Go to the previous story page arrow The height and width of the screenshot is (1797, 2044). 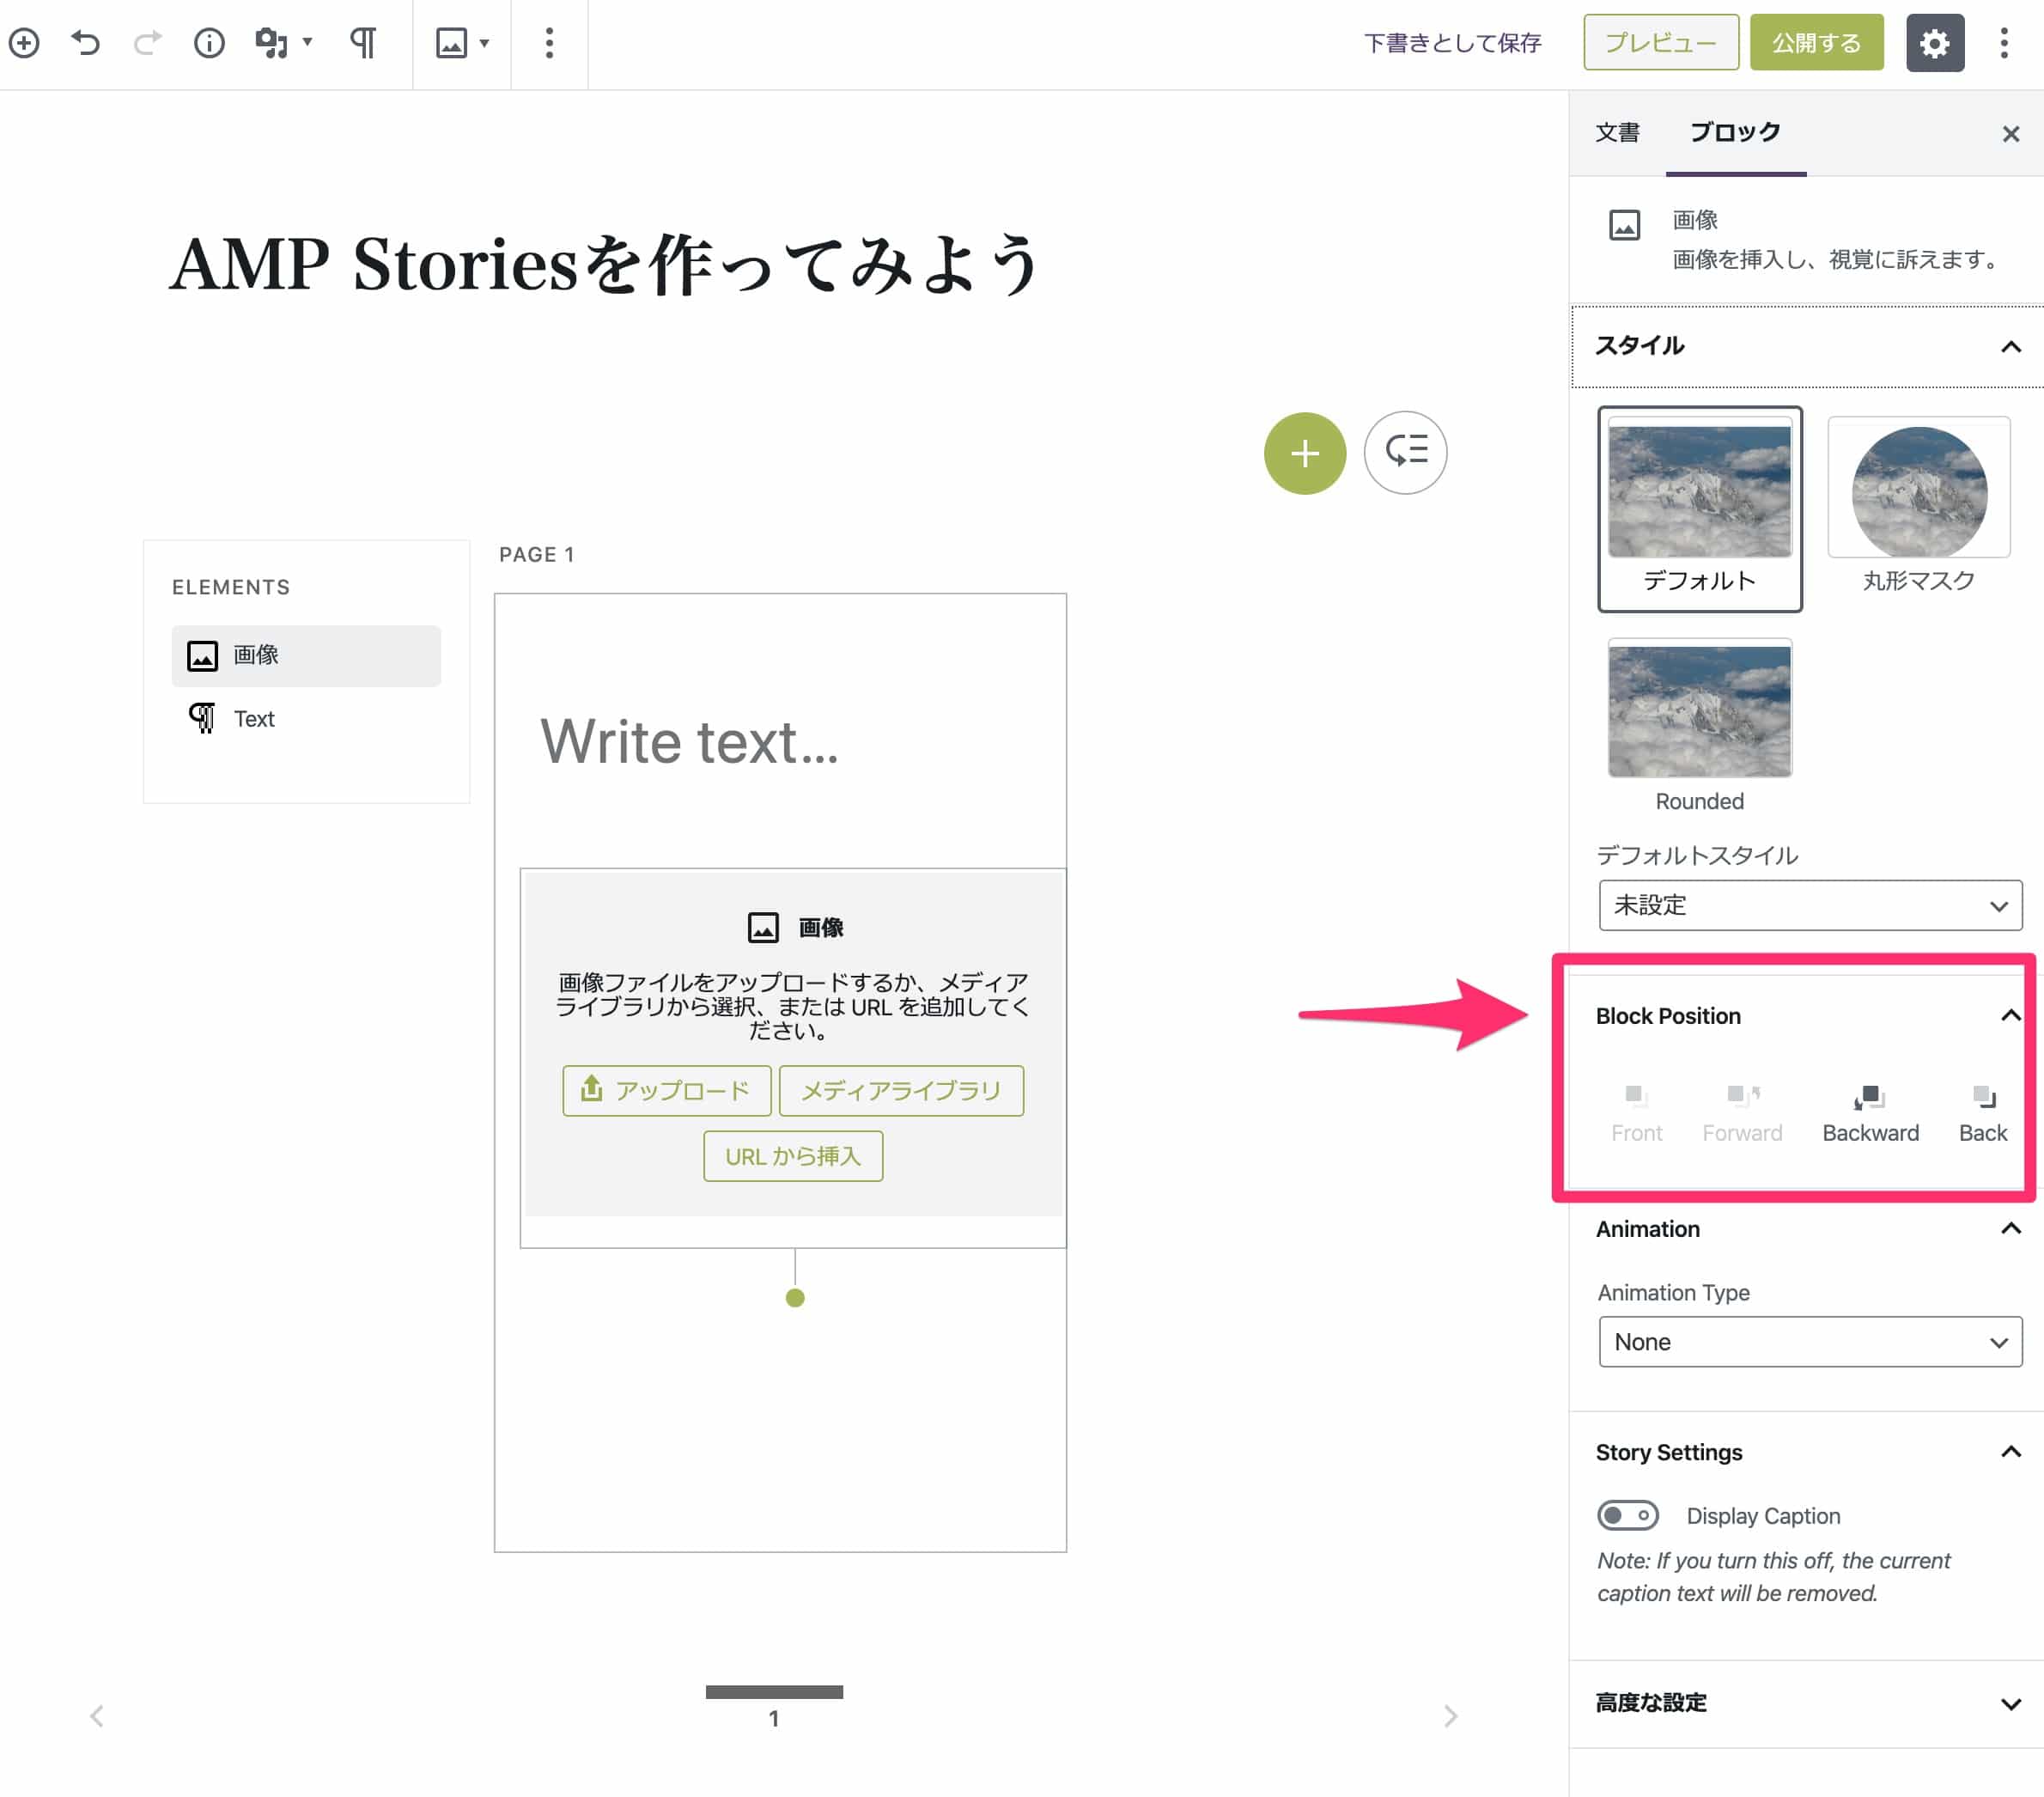(97, 1717)
